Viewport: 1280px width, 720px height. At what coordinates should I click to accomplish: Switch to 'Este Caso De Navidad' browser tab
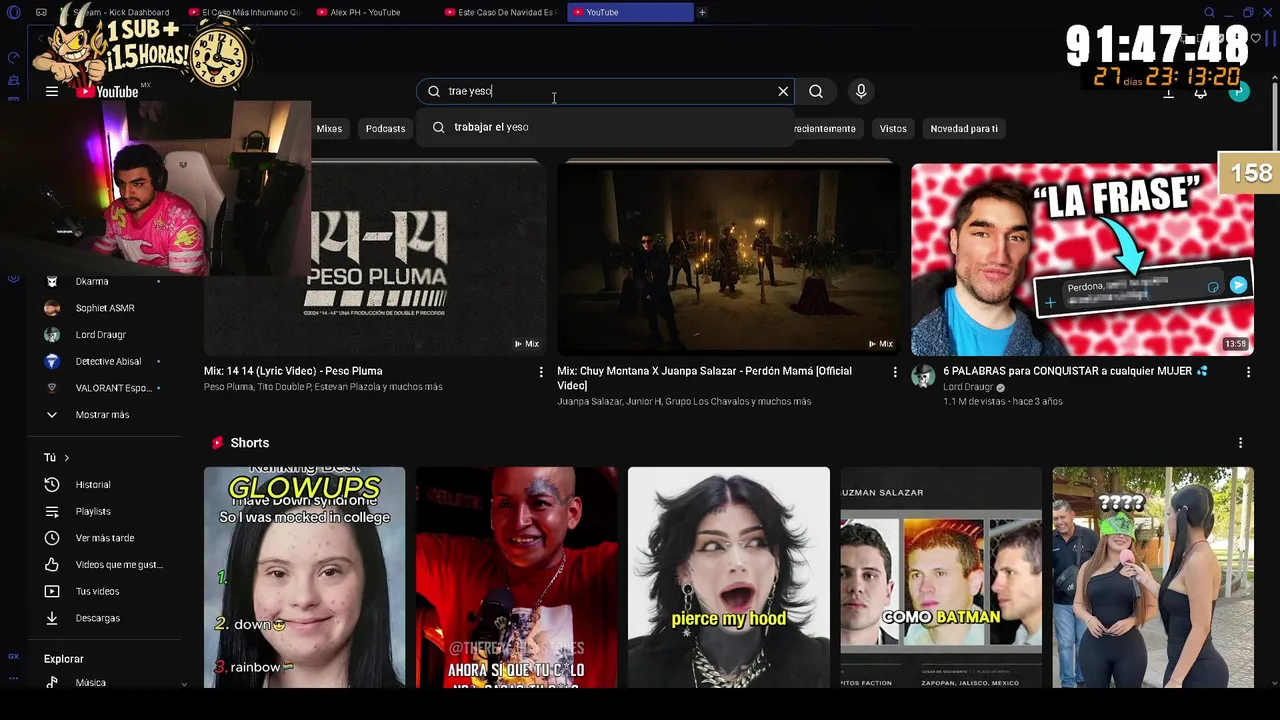501,12
